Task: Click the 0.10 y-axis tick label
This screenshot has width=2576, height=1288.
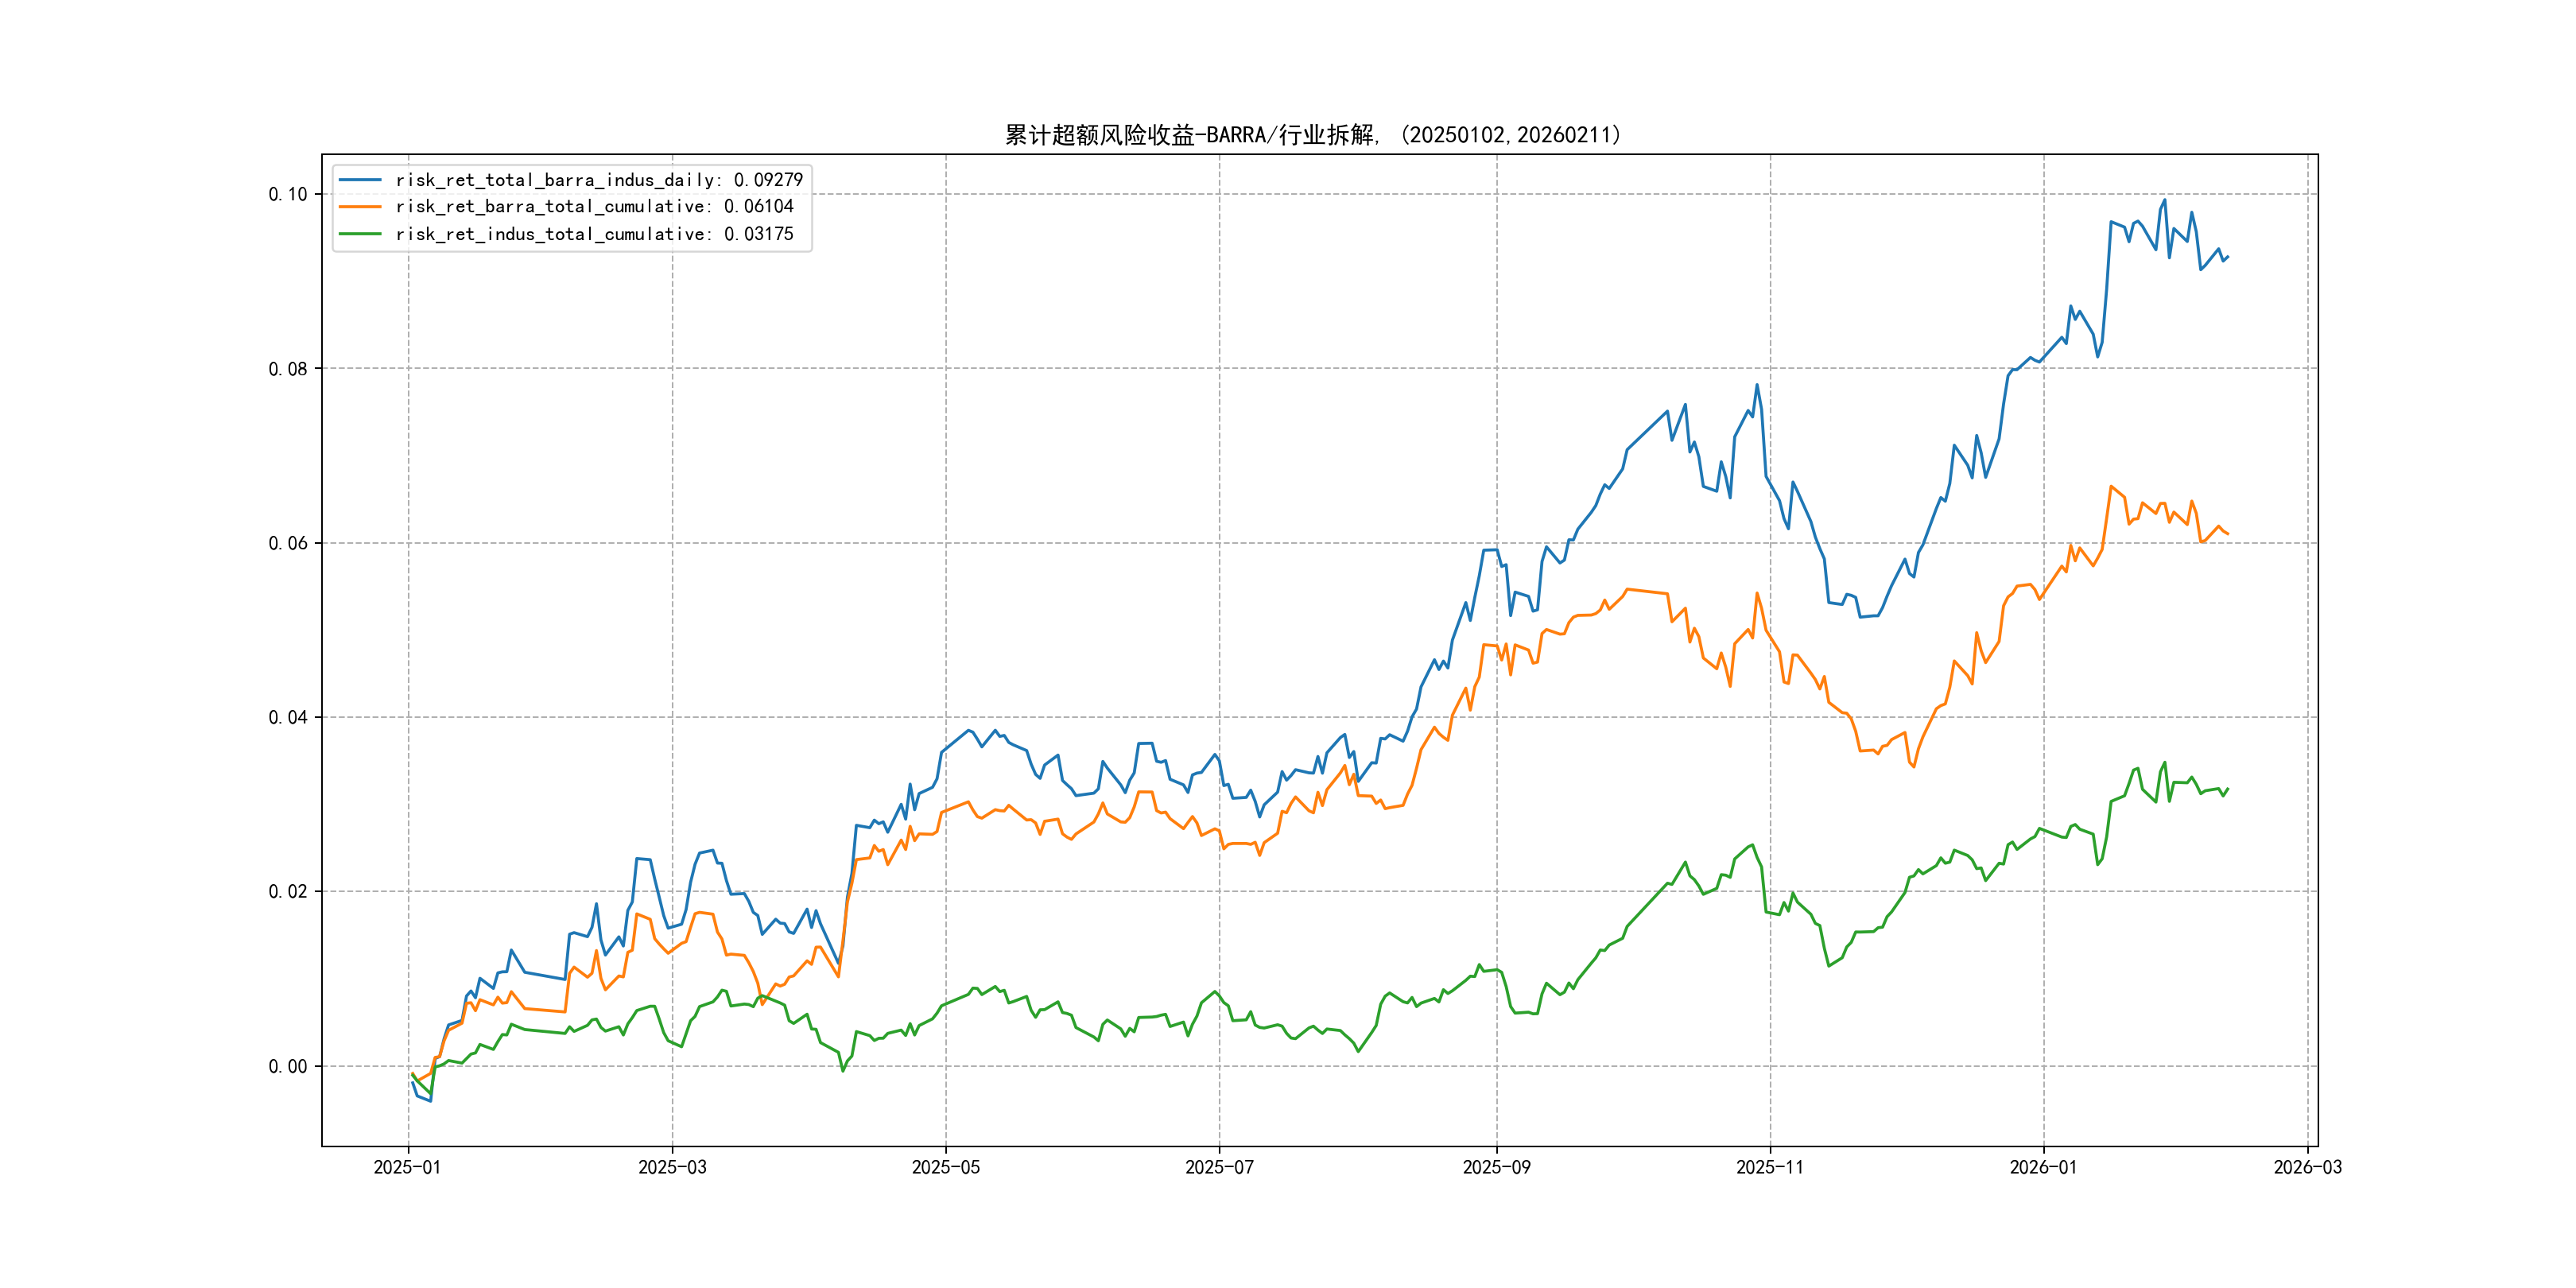Action: [288, 194]
